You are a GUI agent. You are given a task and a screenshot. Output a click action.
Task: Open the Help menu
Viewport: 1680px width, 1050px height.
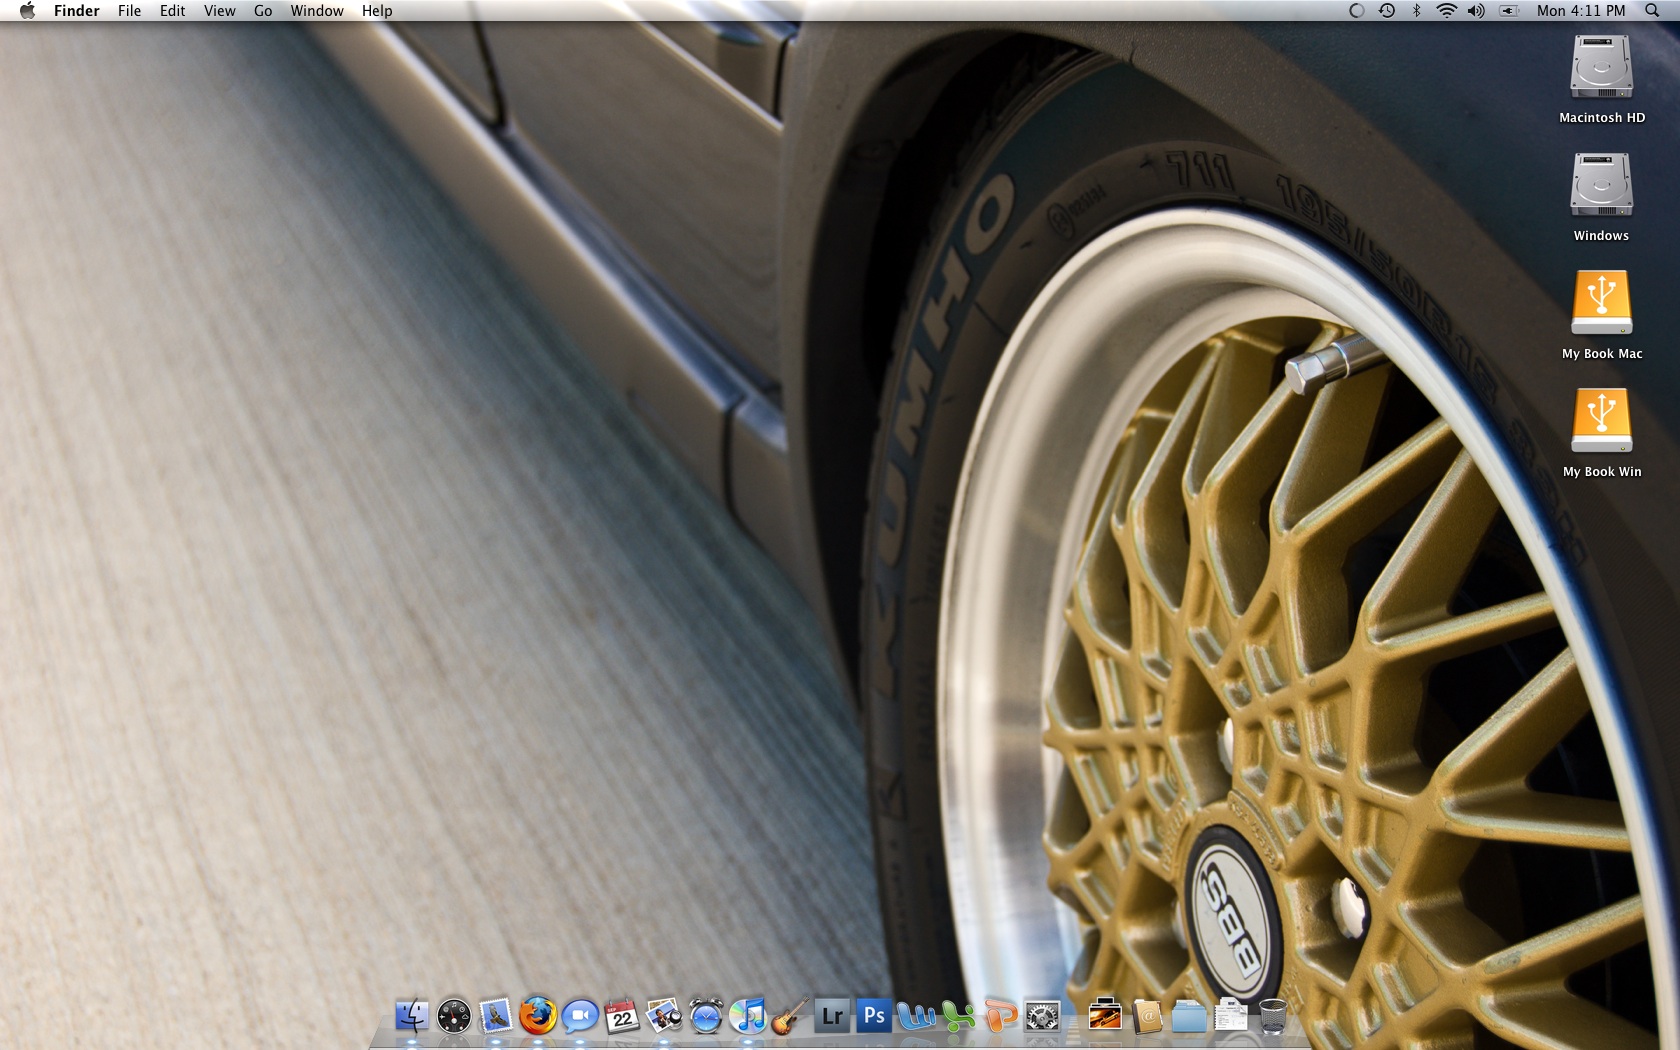click(377, 11)
